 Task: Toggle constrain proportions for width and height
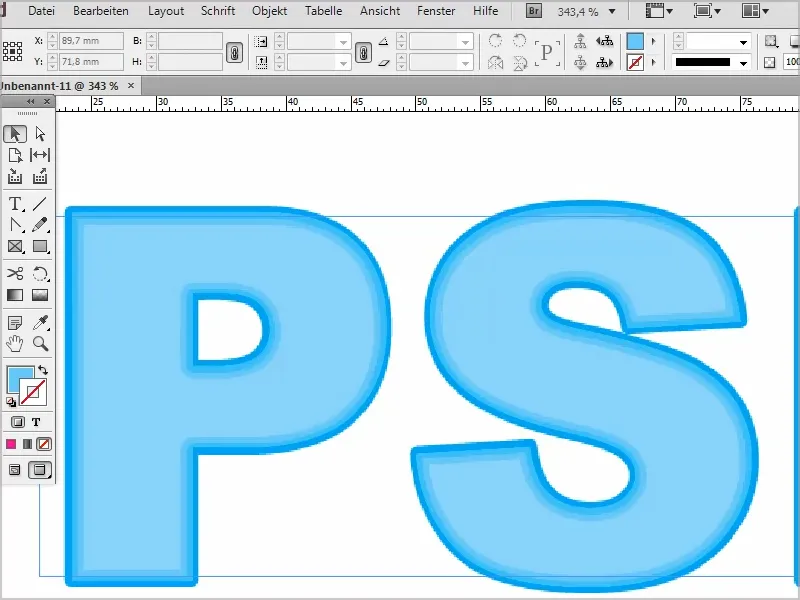[234, 52]
